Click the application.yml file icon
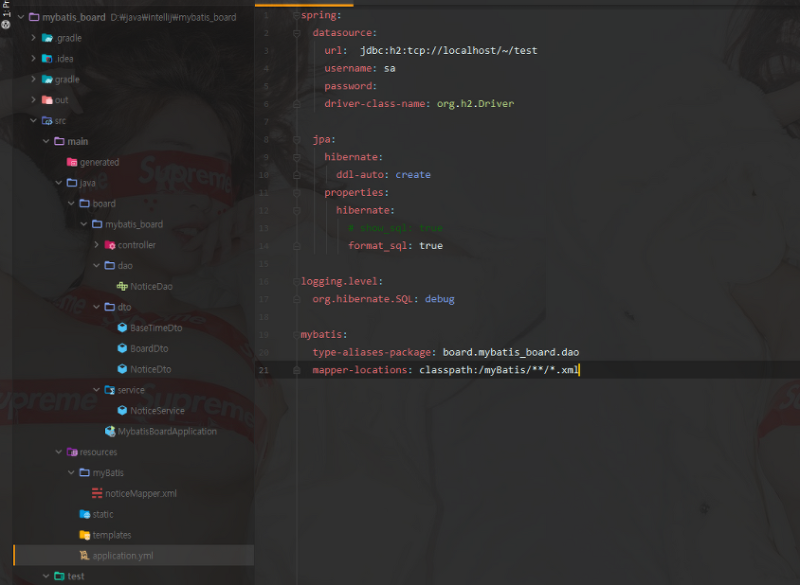The image size is (800, 585). coord(84,556)
